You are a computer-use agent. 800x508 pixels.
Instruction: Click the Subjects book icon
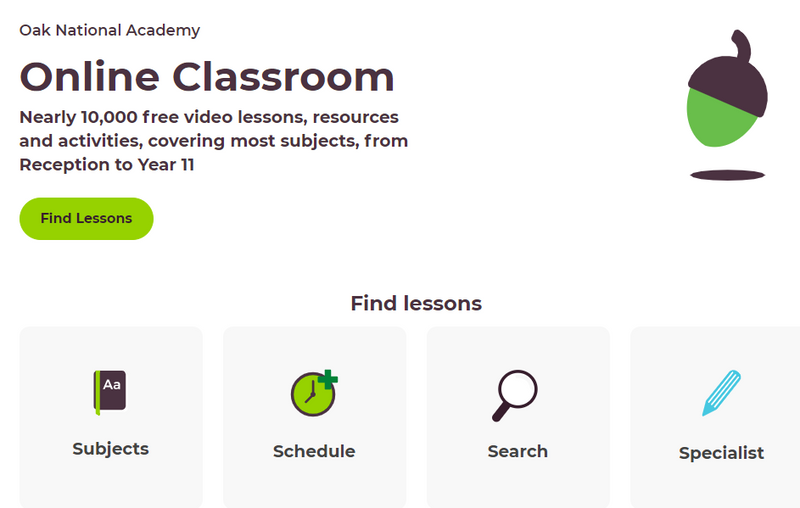110,392
